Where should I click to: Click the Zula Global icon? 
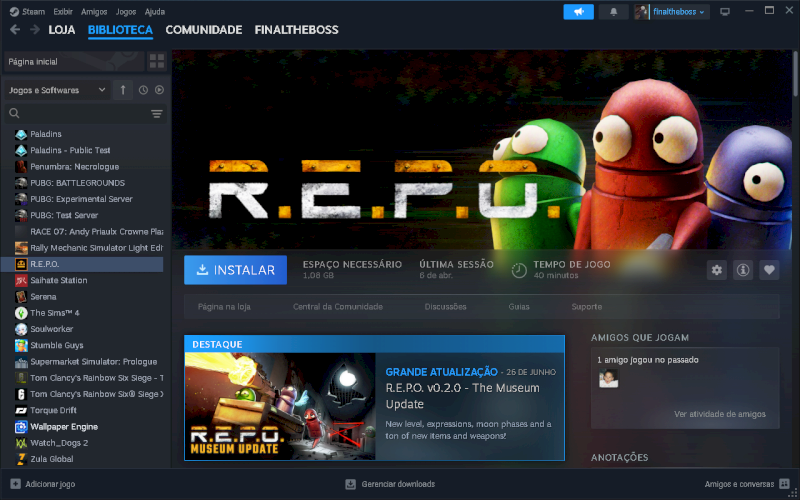point(21,459)
